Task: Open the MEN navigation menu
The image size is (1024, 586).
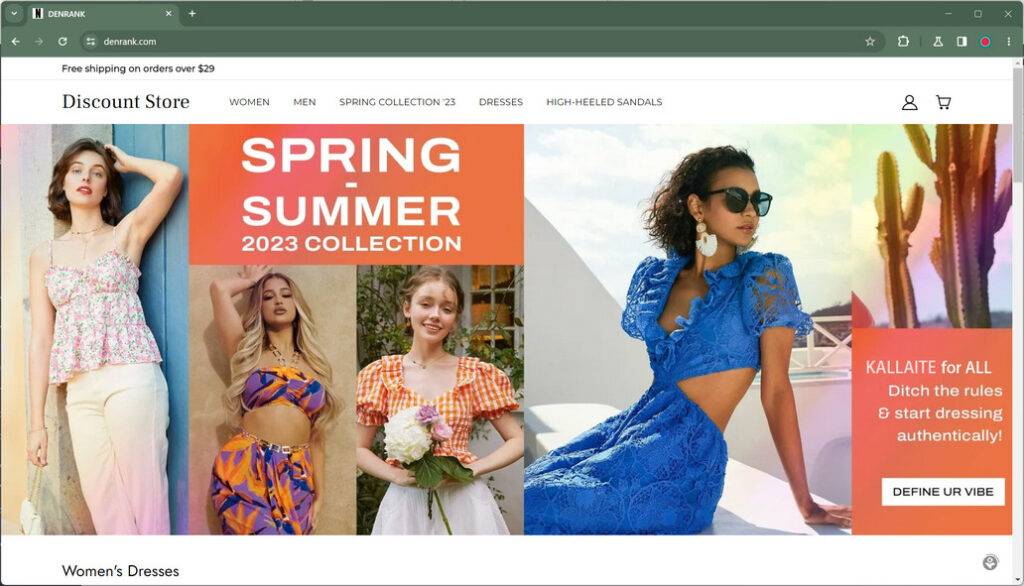Action: (x=304, y=102)
